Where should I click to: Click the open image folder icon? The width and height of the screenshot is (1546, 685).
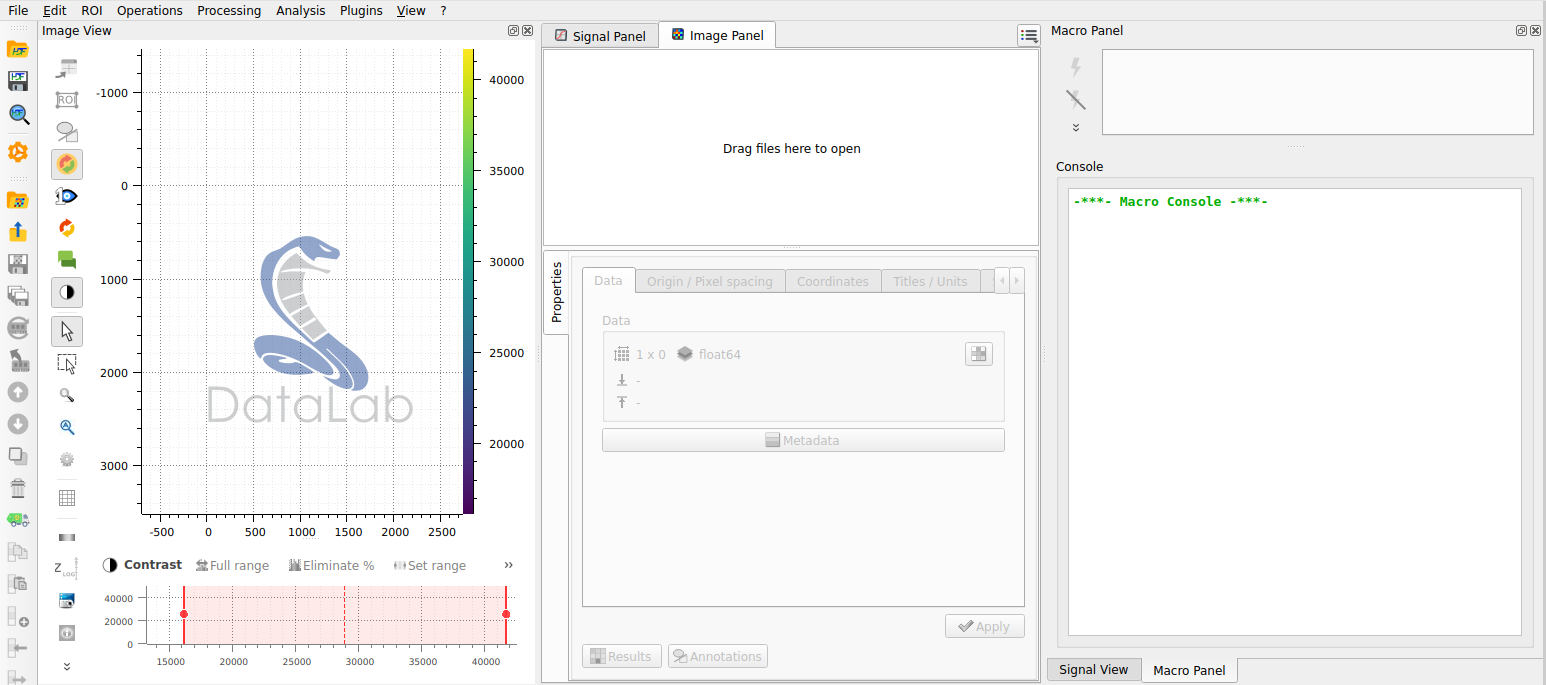18,200
